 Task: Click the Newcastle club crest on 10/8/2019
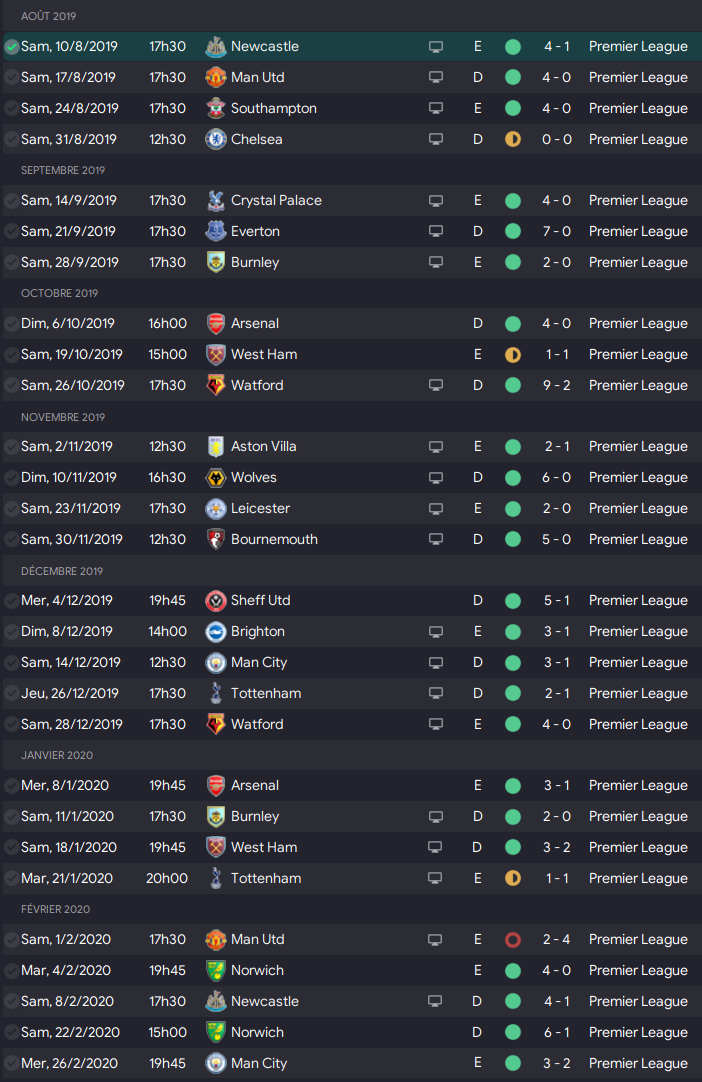215,47
